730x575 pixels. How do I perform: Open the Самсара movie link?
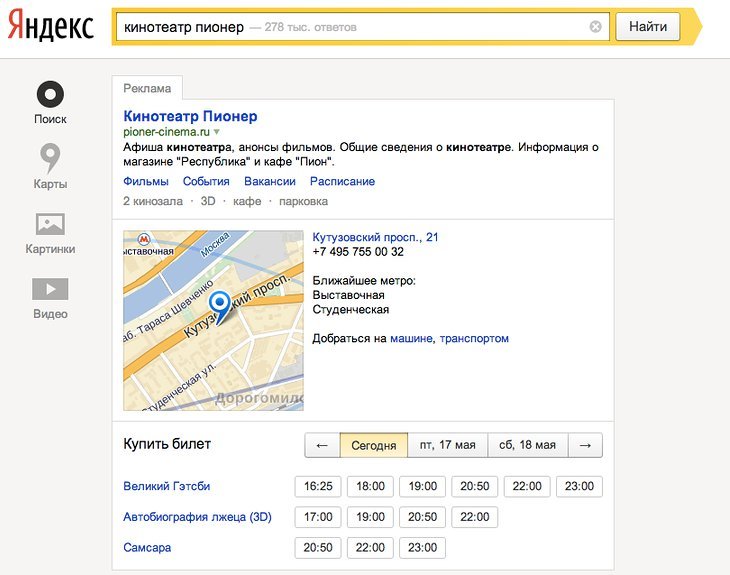147,548
